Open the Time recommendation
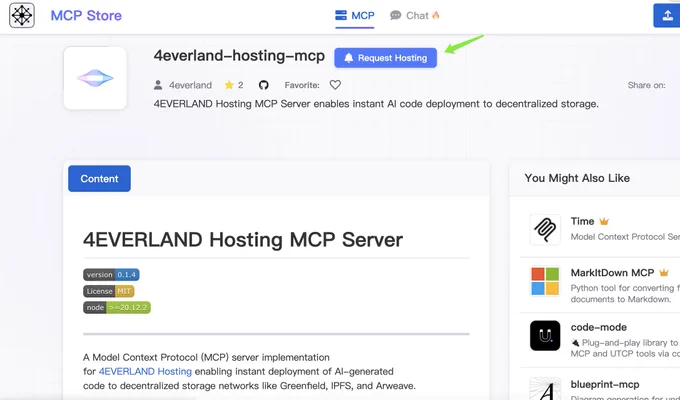The width and height of the screenshot is (680, 400). (x=582, y=221)
